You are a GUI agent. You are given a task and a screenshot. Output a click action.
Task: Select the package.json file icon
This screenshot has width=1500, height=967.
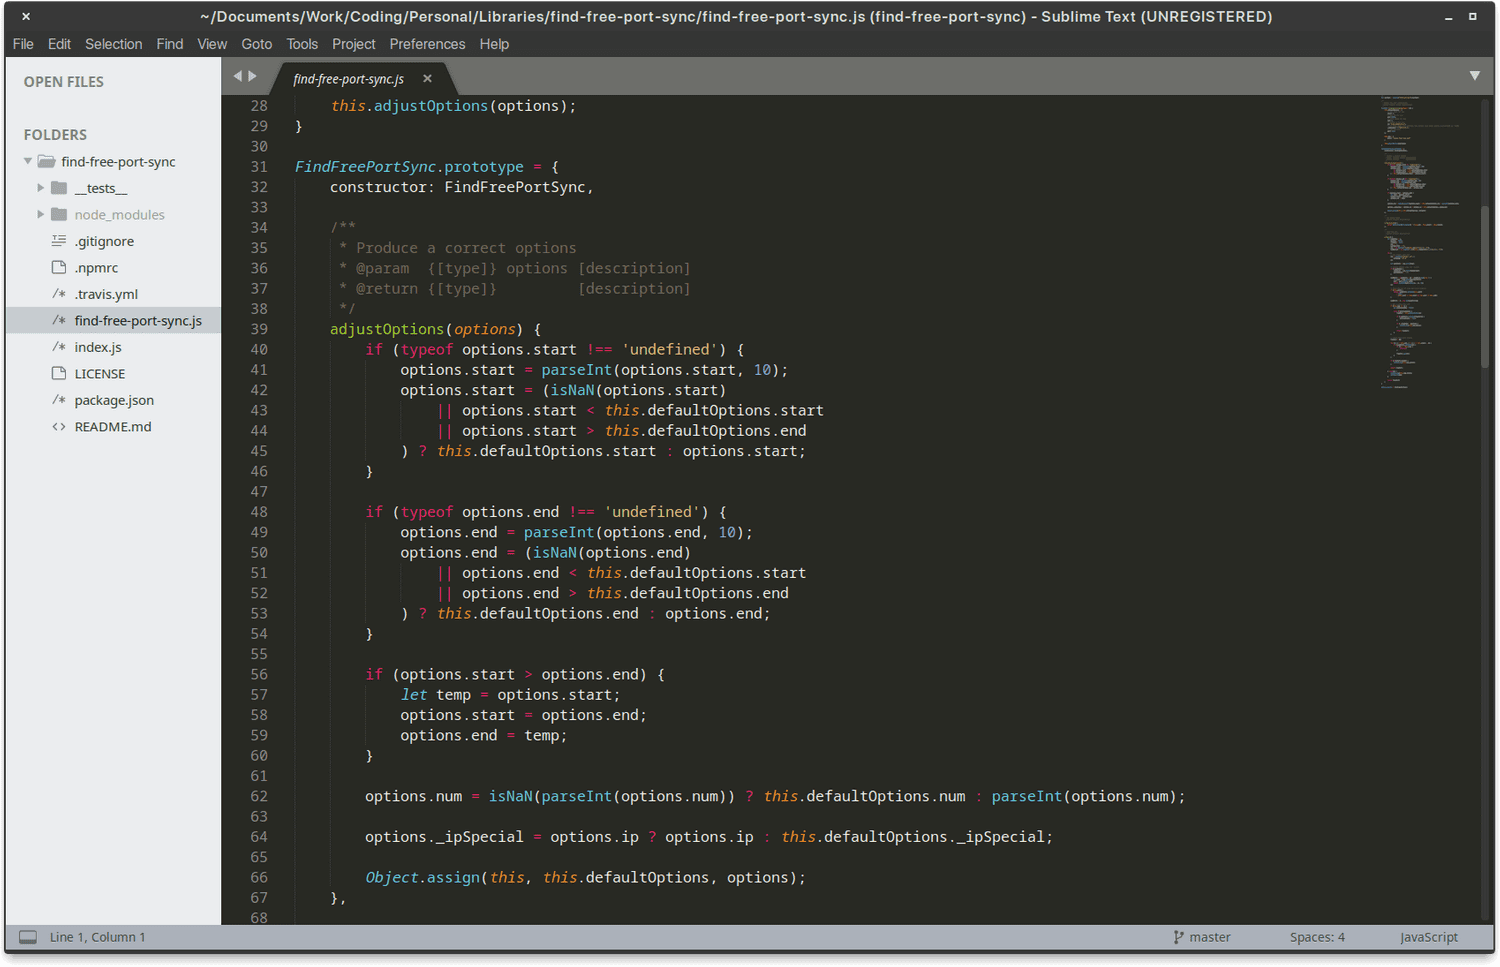tap(57, 399)
